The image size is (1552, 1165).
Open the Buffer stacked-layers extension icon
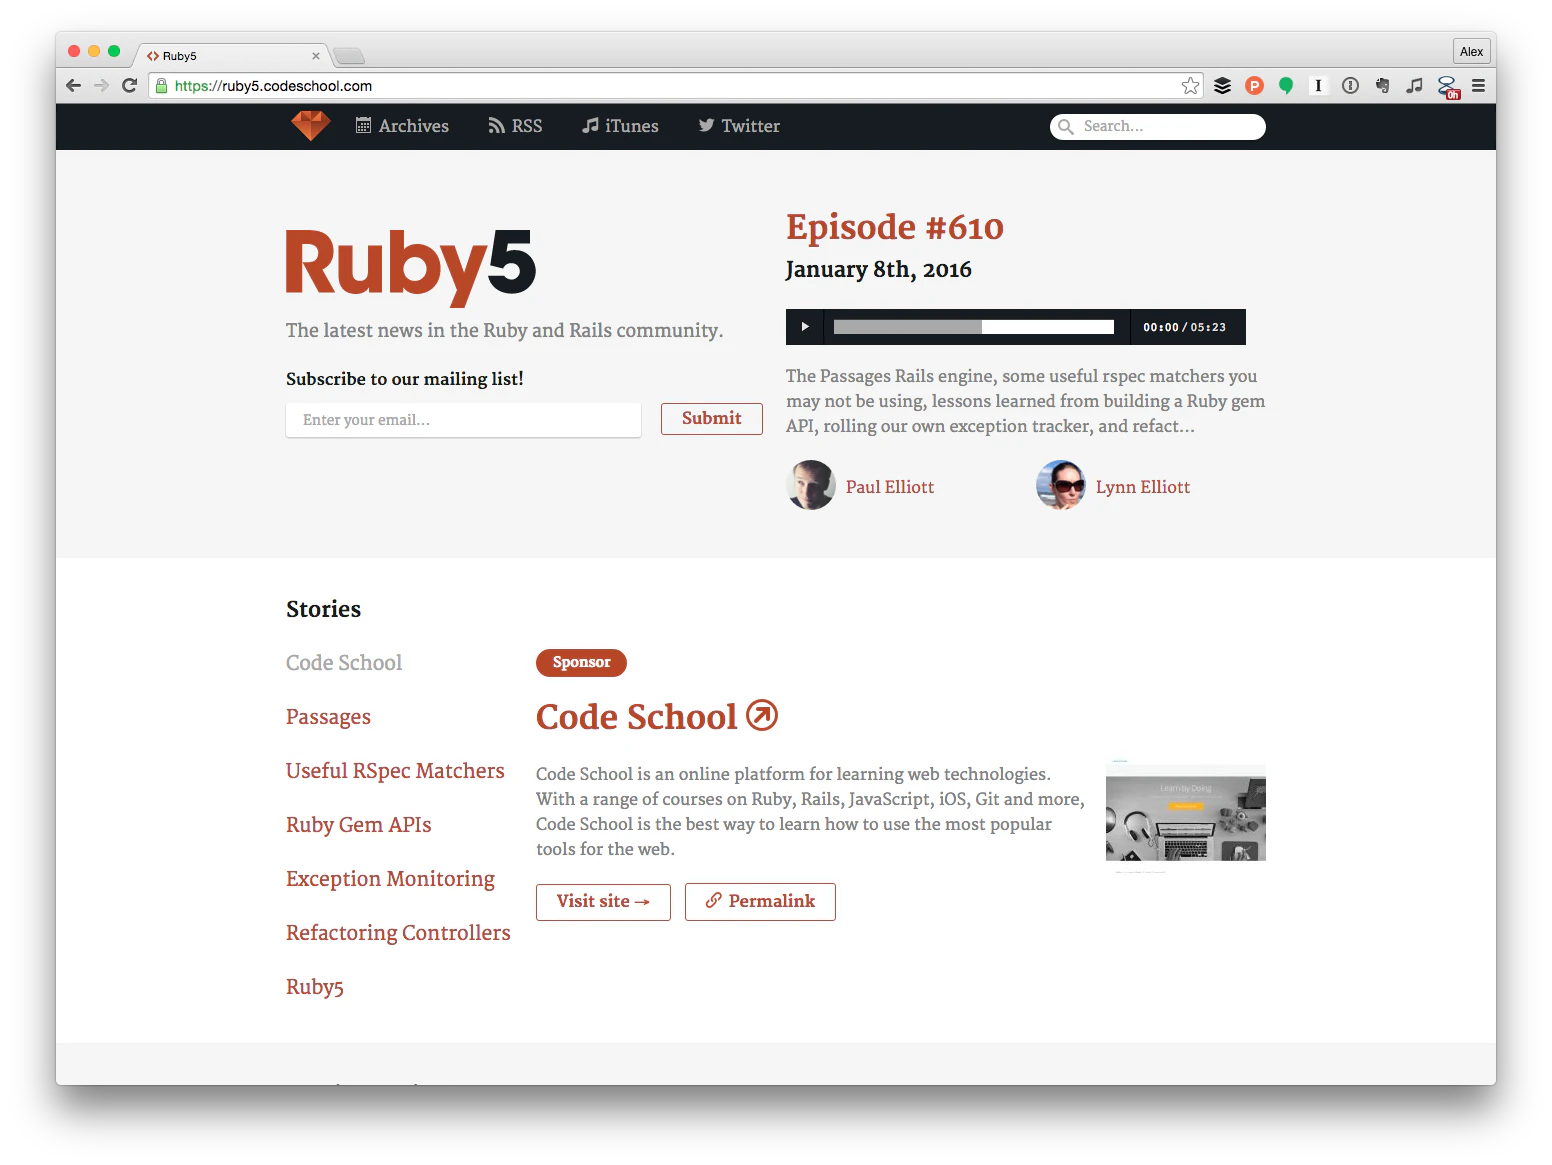tap(1222, 86)
